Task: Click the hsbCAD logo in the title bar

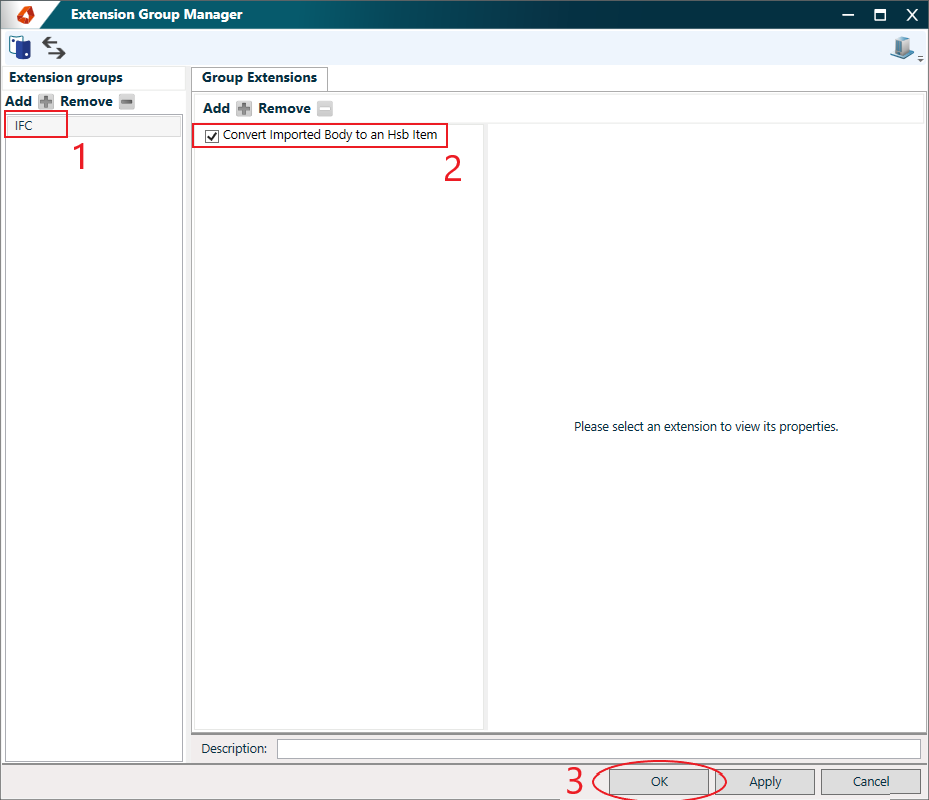Action: click(x=26, y=14)
